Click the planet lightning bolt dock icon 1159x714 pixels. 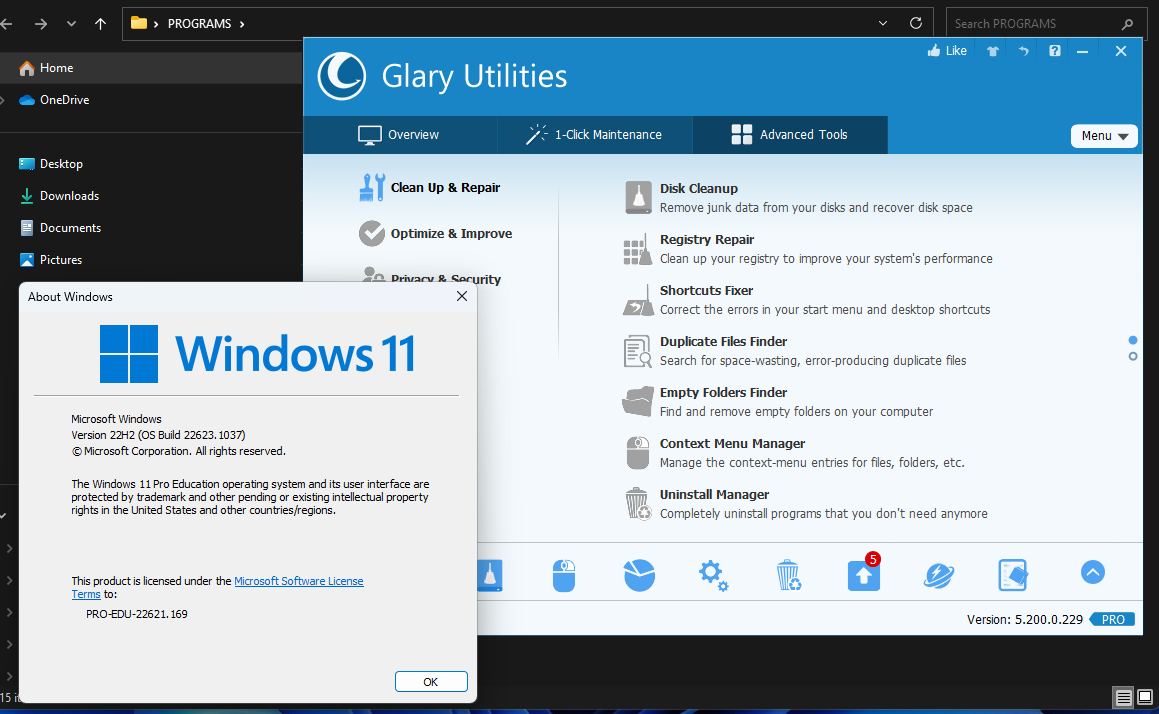click(939, 575)
